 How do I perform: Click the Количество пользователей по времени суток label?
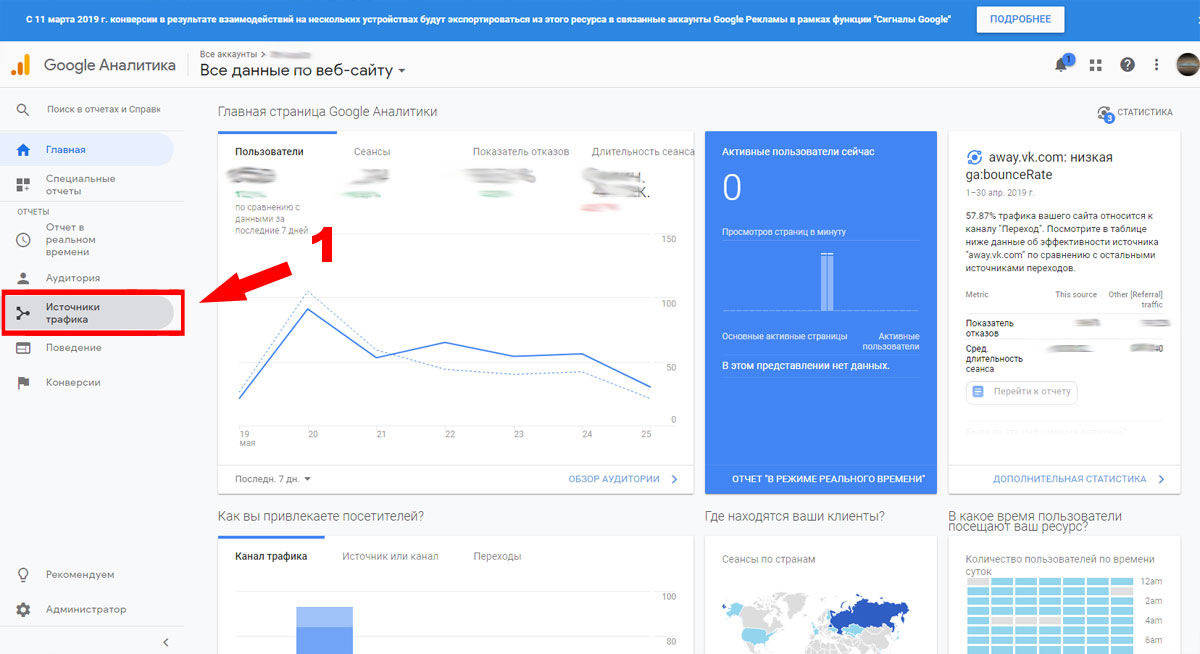click(x=1061, y=566)
